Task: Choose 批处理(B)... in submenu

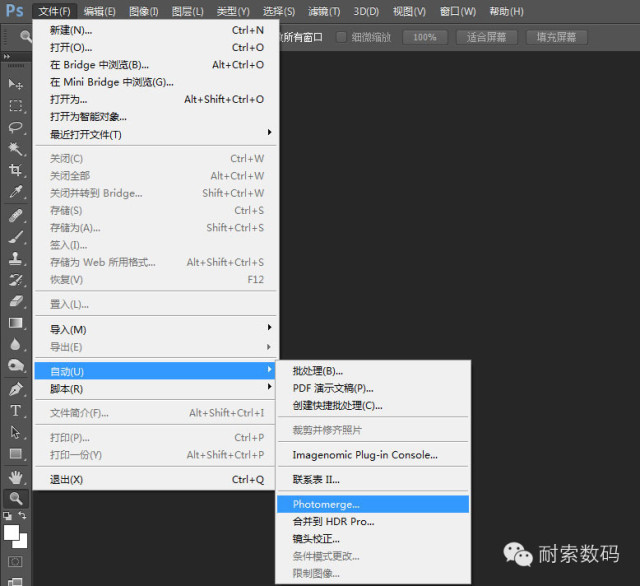Action: point(373,371)
